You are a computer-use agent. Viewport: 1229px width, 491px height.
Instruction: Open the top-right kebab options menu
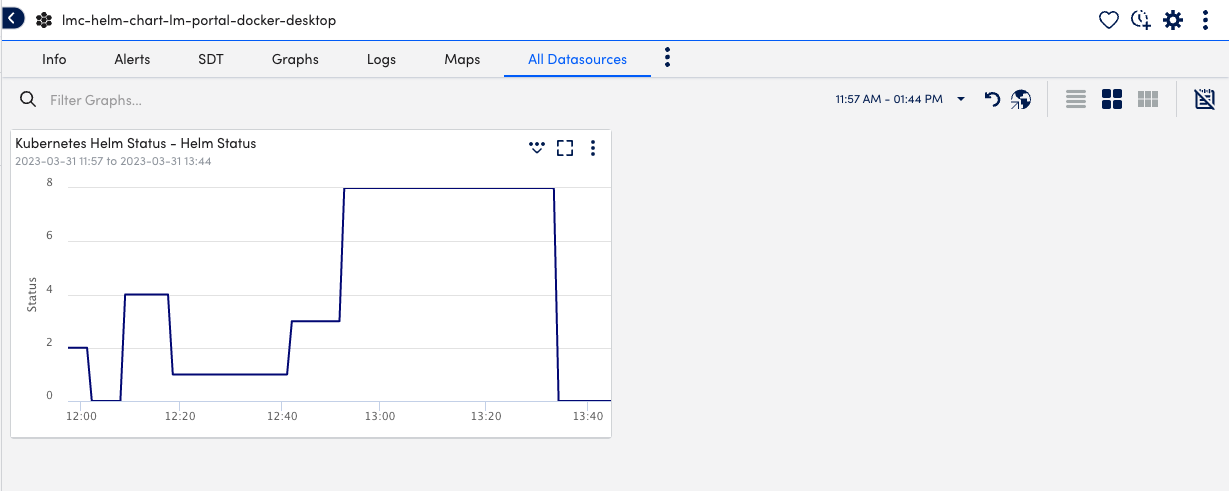1205,20
